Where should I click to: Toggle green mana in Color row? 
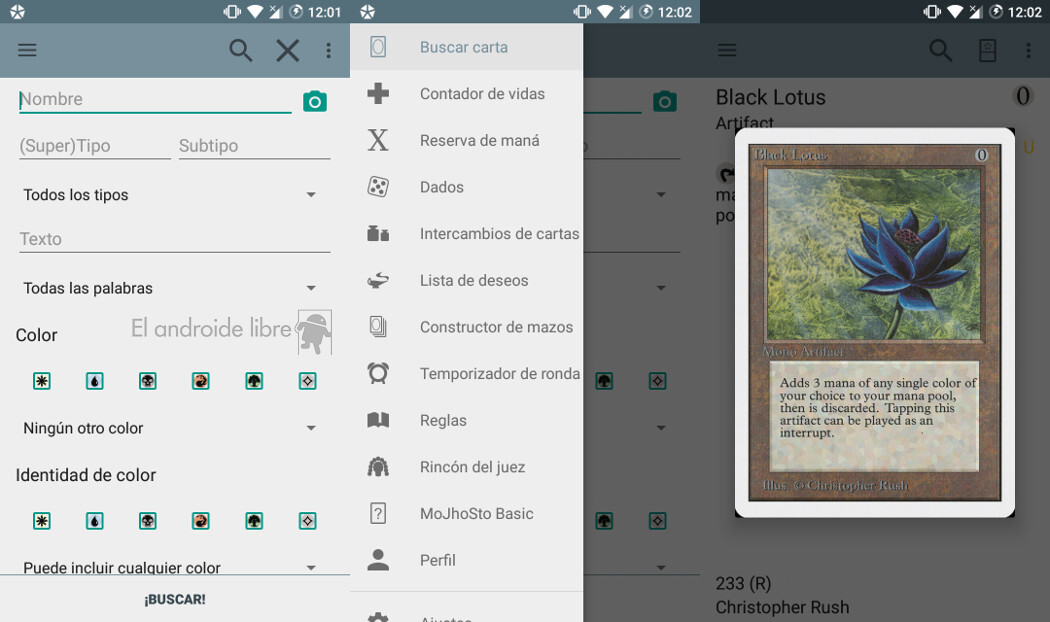coord(254,381)
